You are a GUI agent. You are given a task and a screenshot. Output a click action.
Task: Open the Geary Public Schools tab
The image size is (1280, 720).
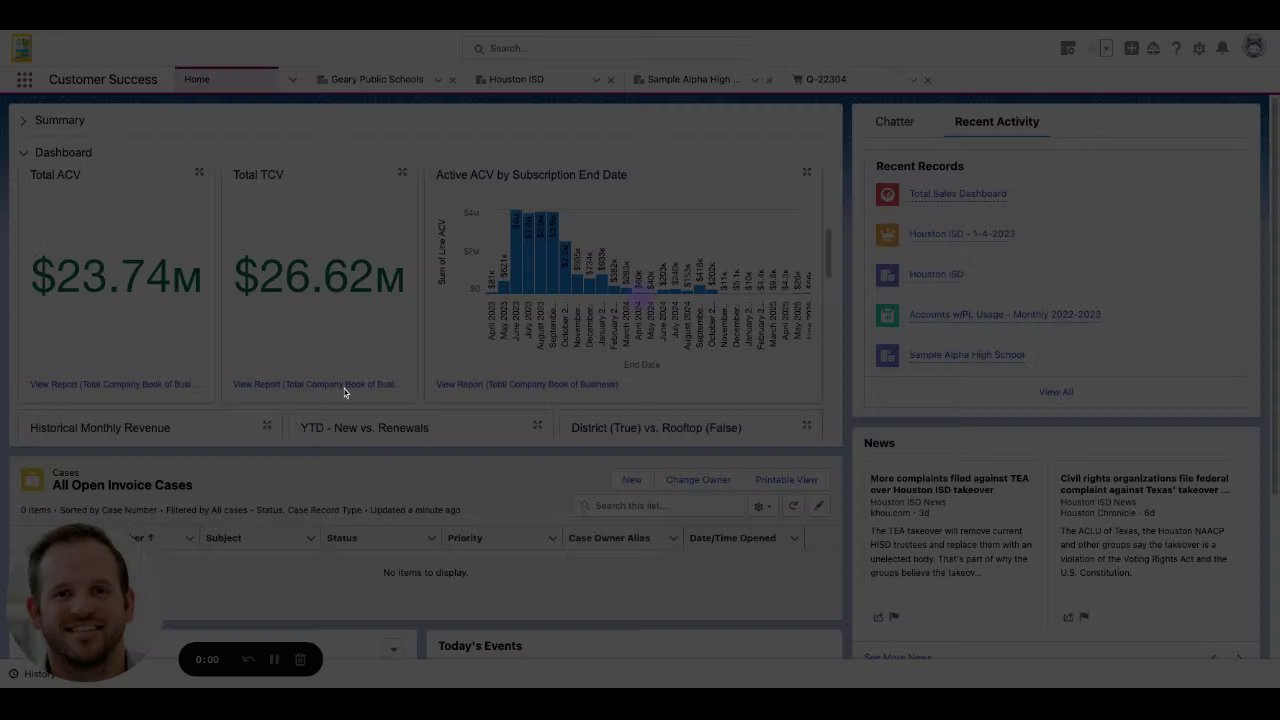click(x=377, y=79)
